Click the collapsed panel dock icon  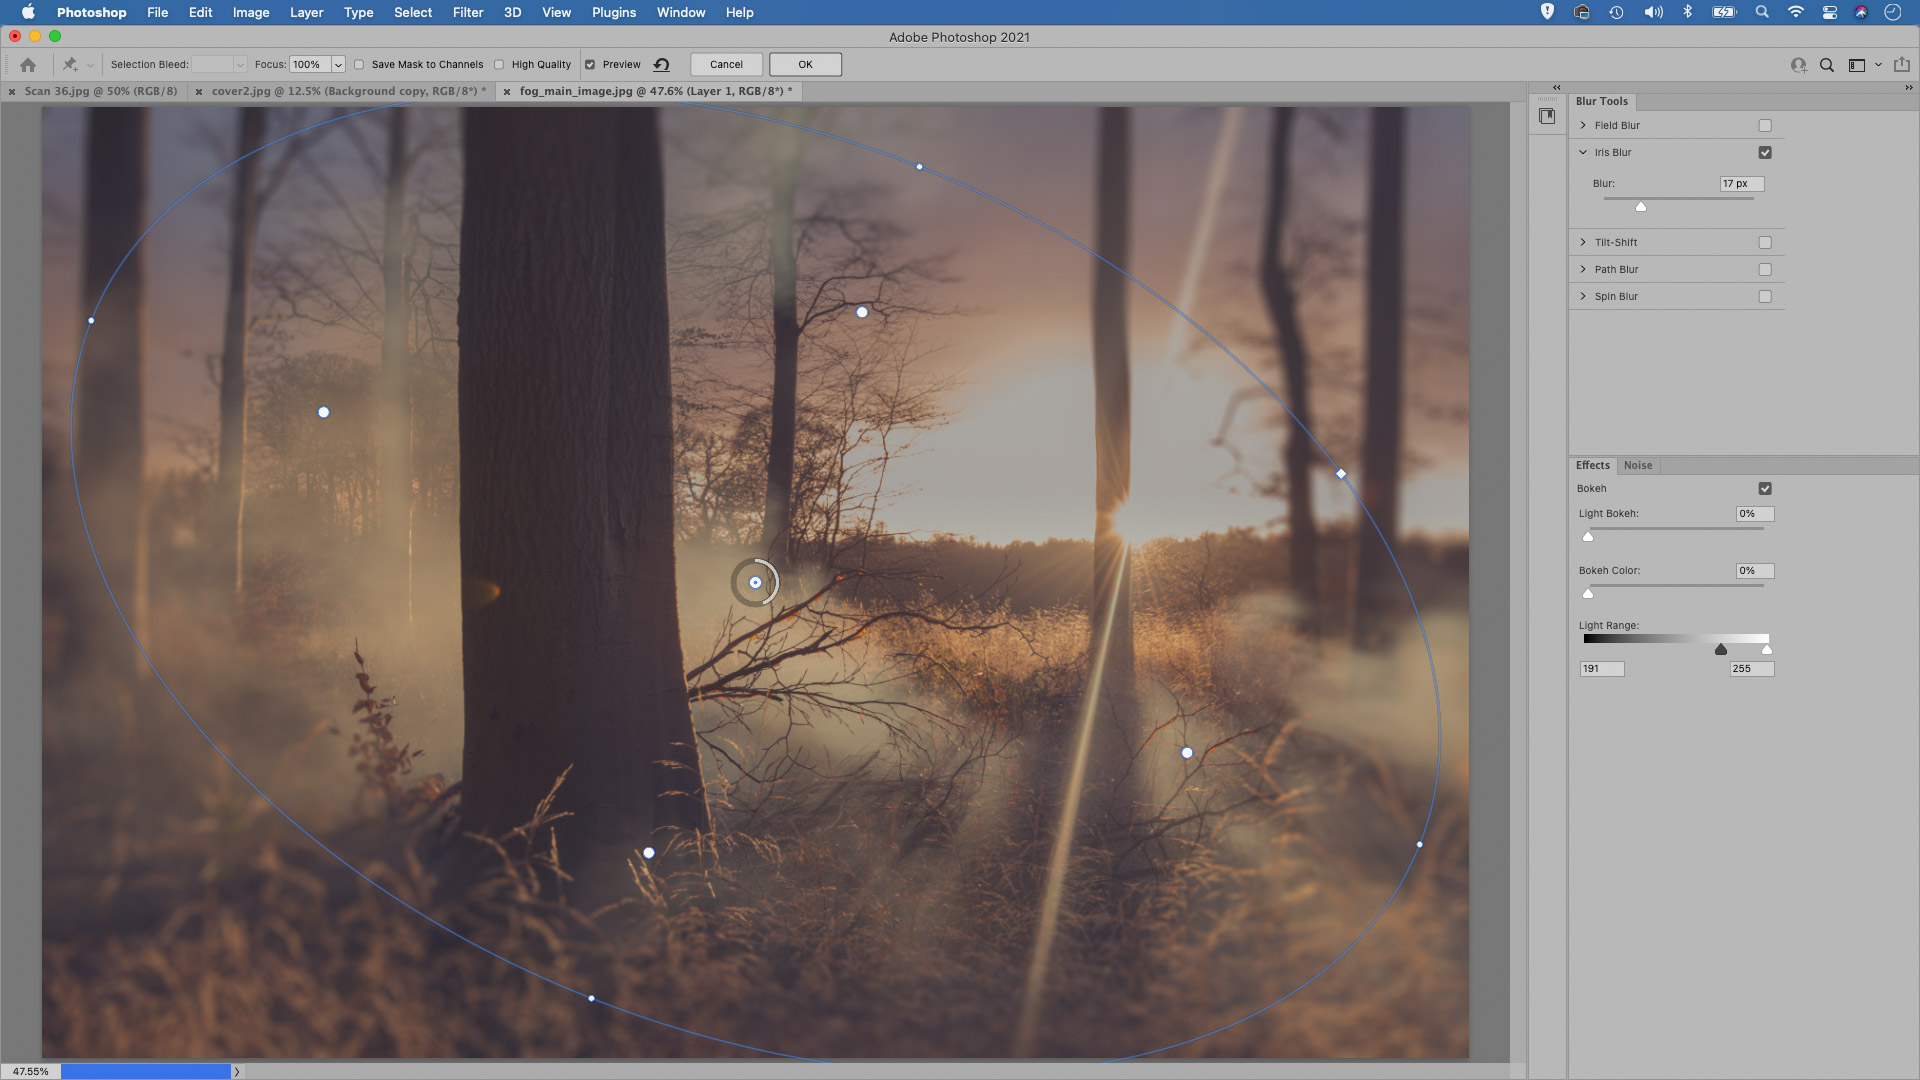(1547, 116)
